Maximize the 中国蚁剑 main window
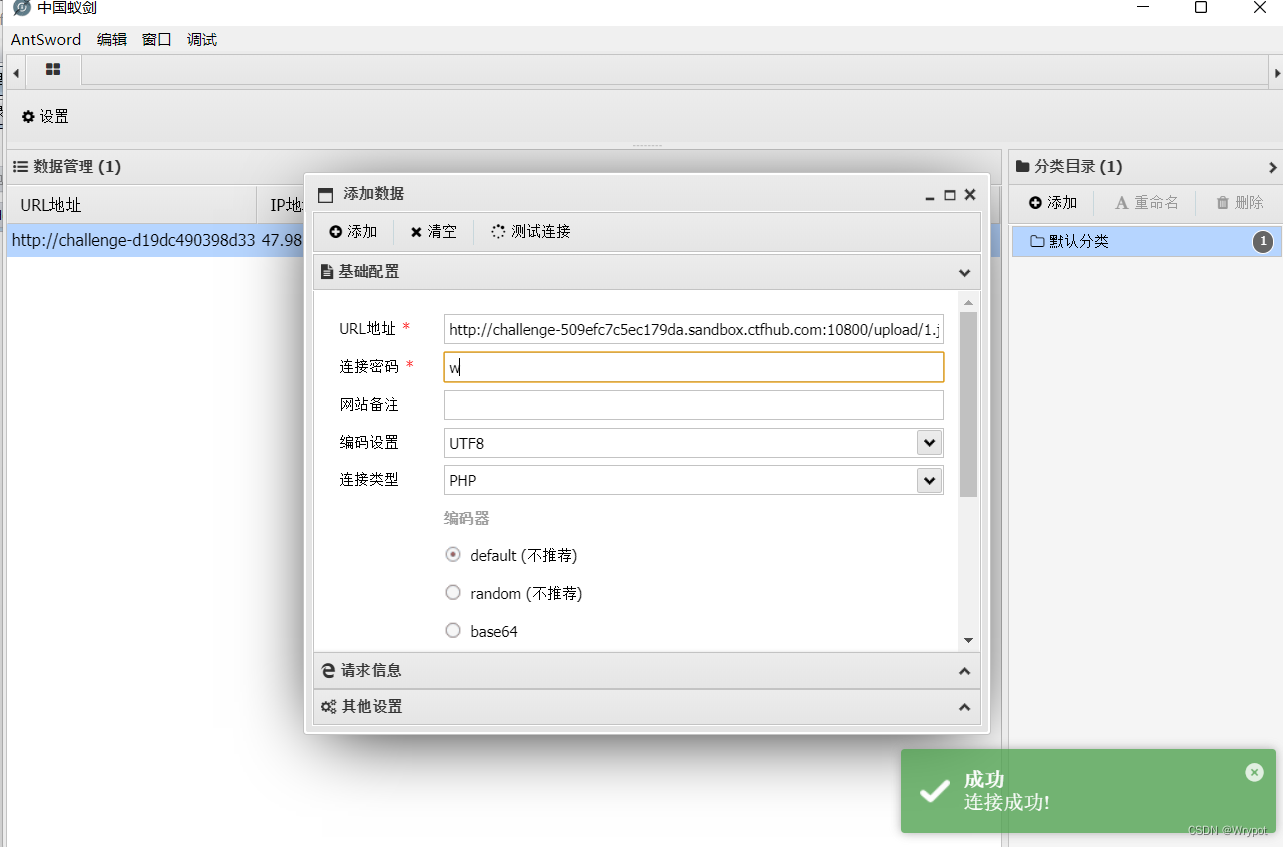1283x847 pixels. (1201, 8)
